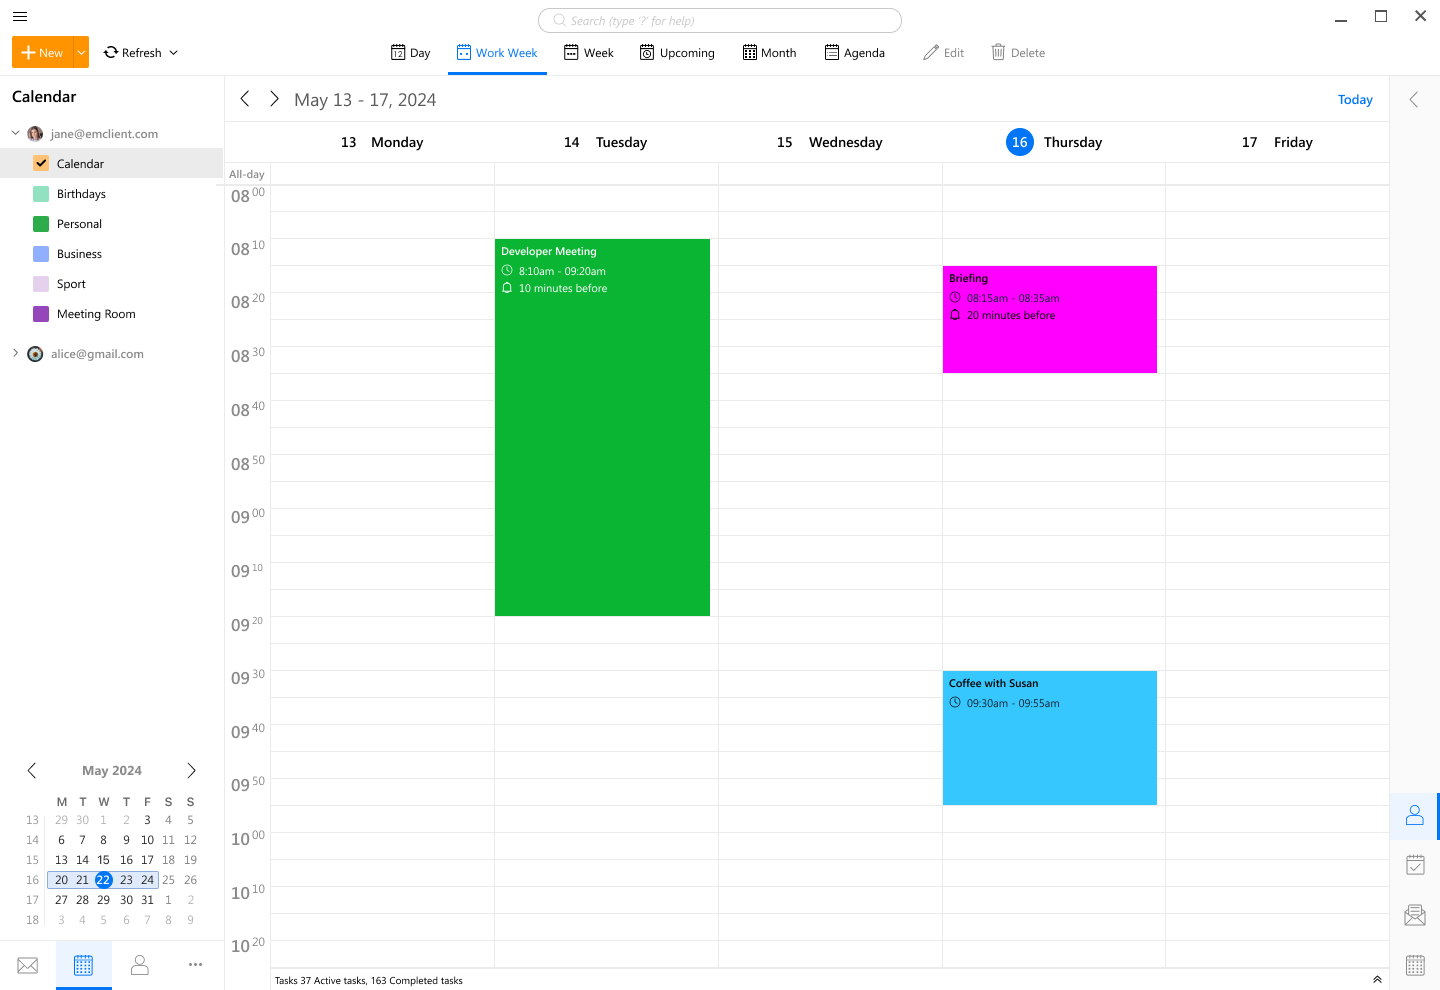The image size is (1440, 990).
Task: Open the contact details sidebar icon
Action: [x=1414, y=816]
